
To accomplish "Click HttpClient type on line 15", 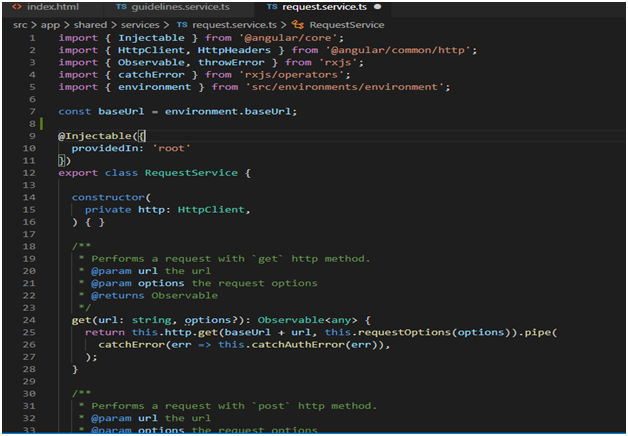I will (211, 209).
